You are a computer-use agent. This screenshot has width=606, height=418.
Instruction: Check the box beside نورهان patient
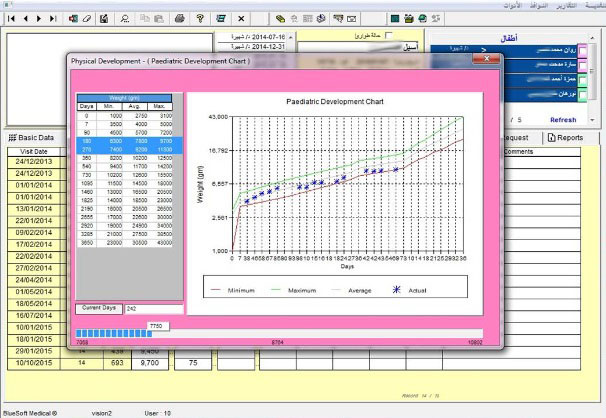click(x=582, y=95)
